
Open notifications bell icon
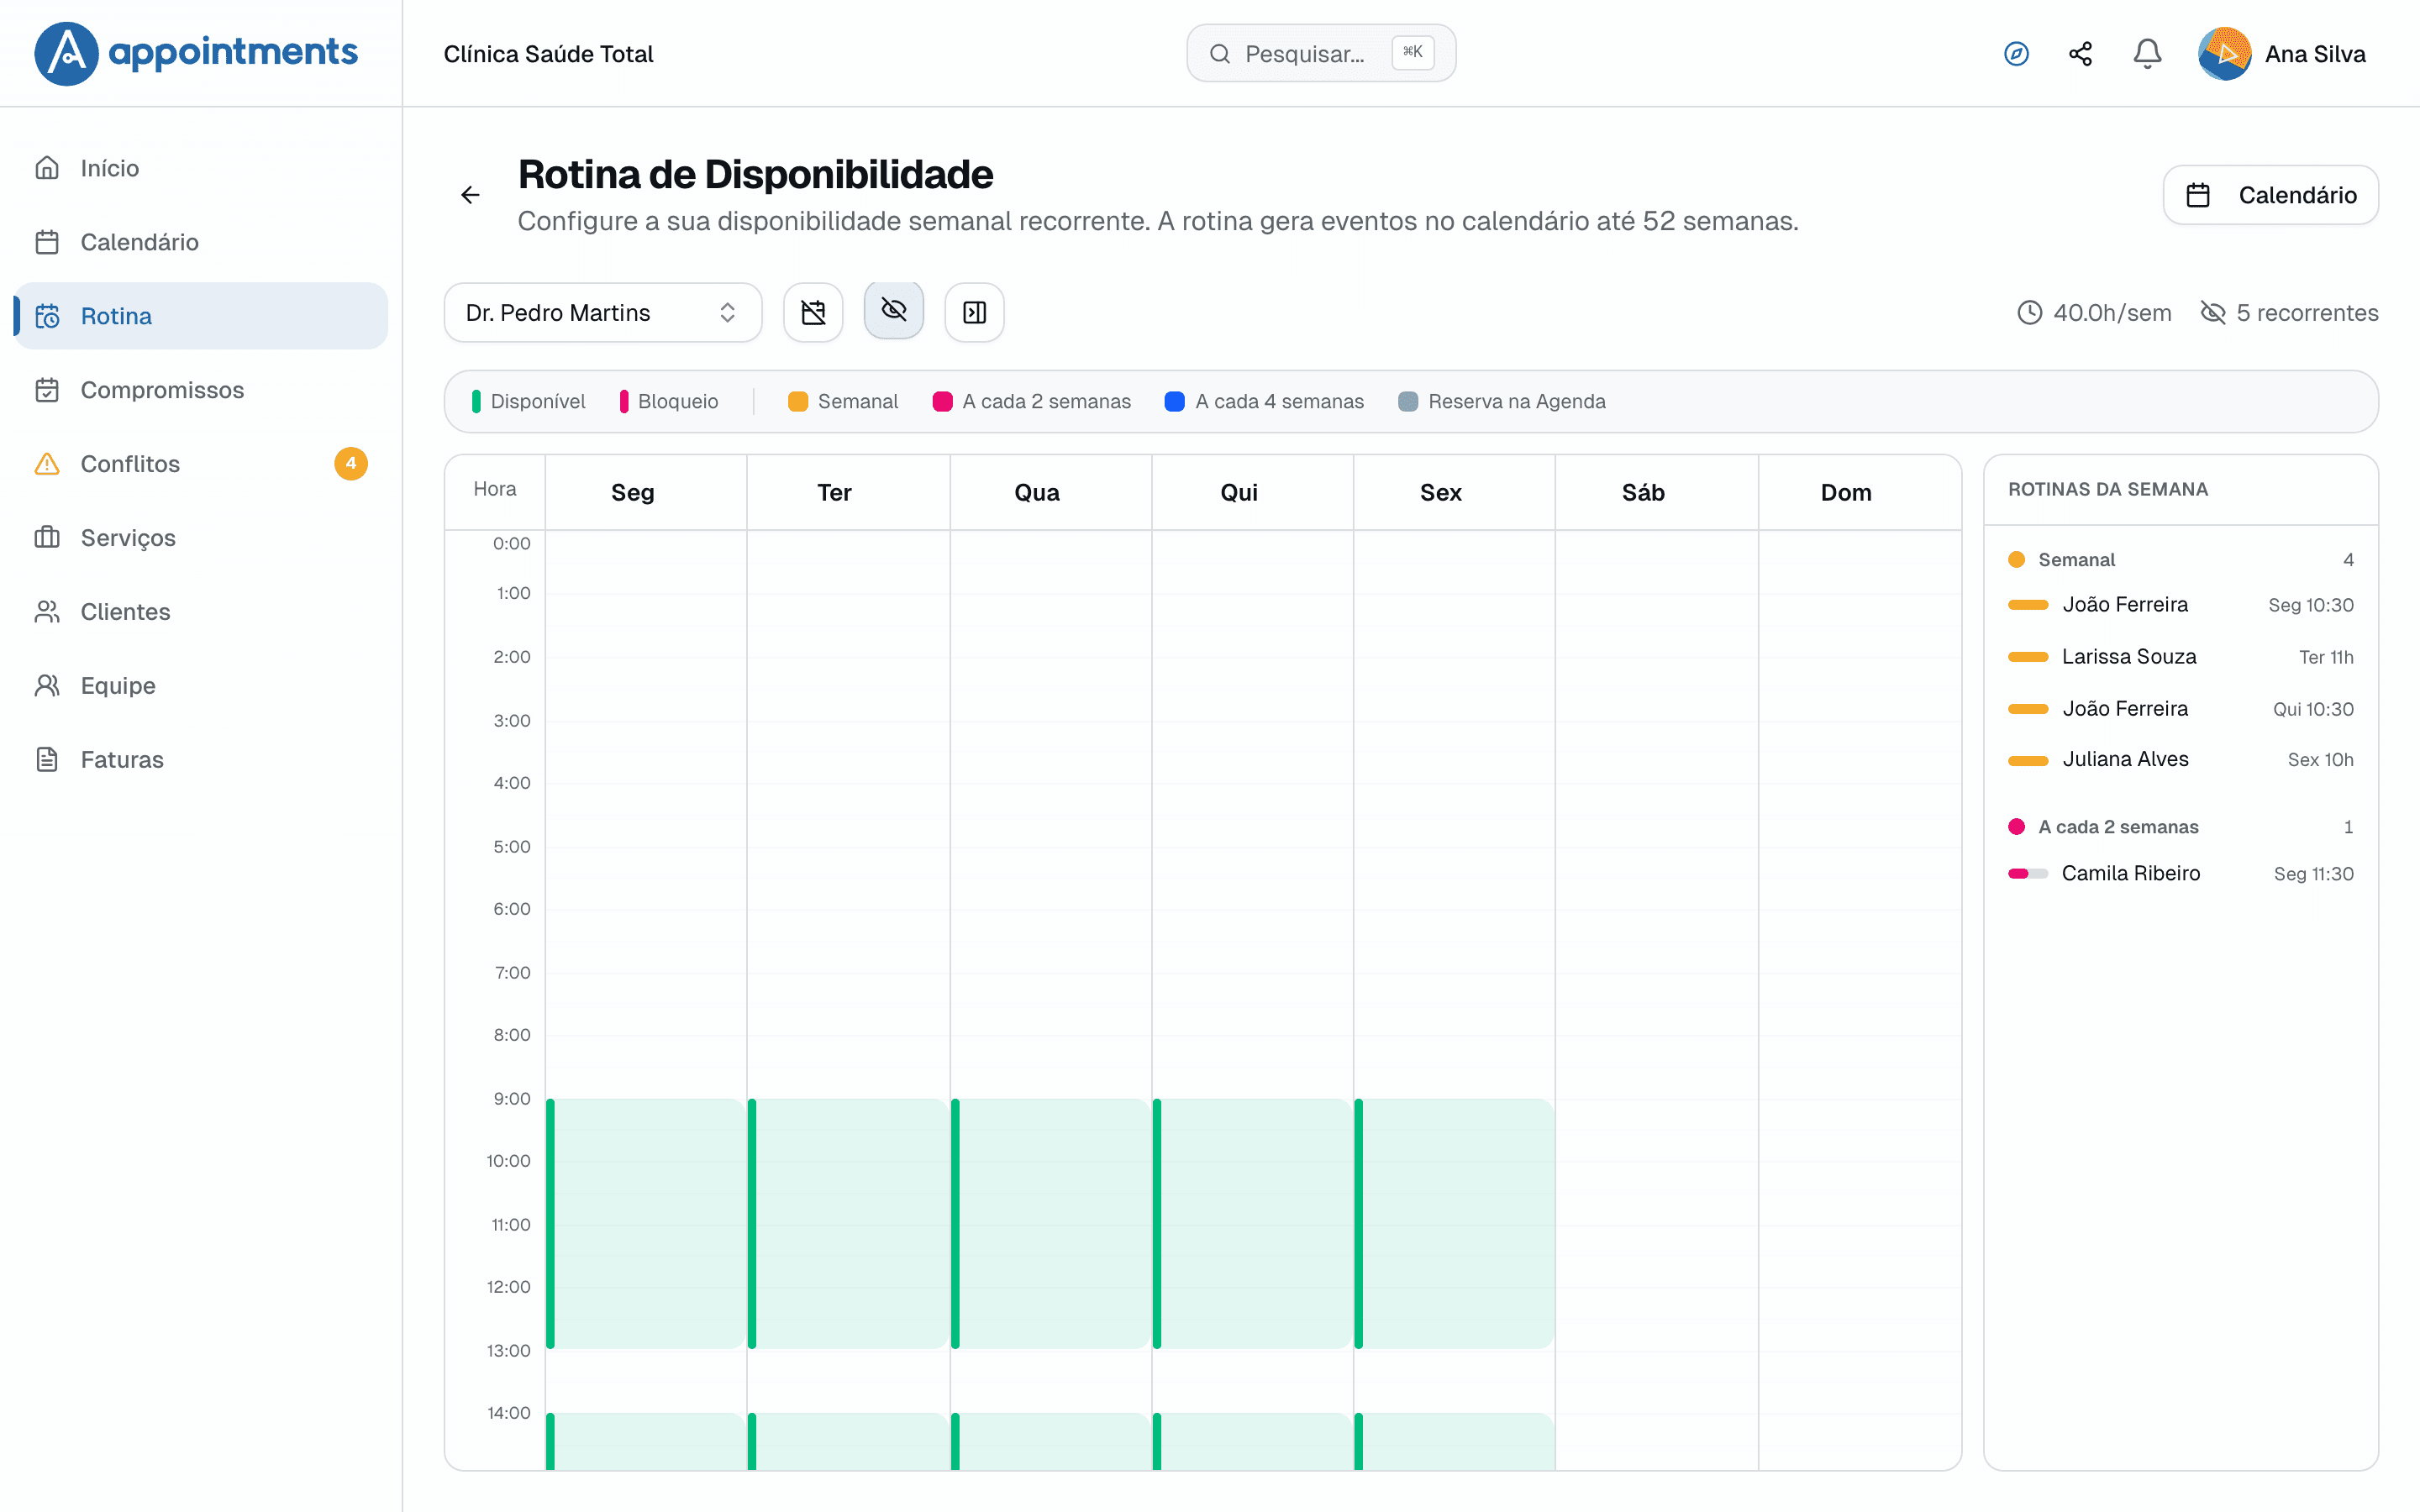tap(2147, 54)
